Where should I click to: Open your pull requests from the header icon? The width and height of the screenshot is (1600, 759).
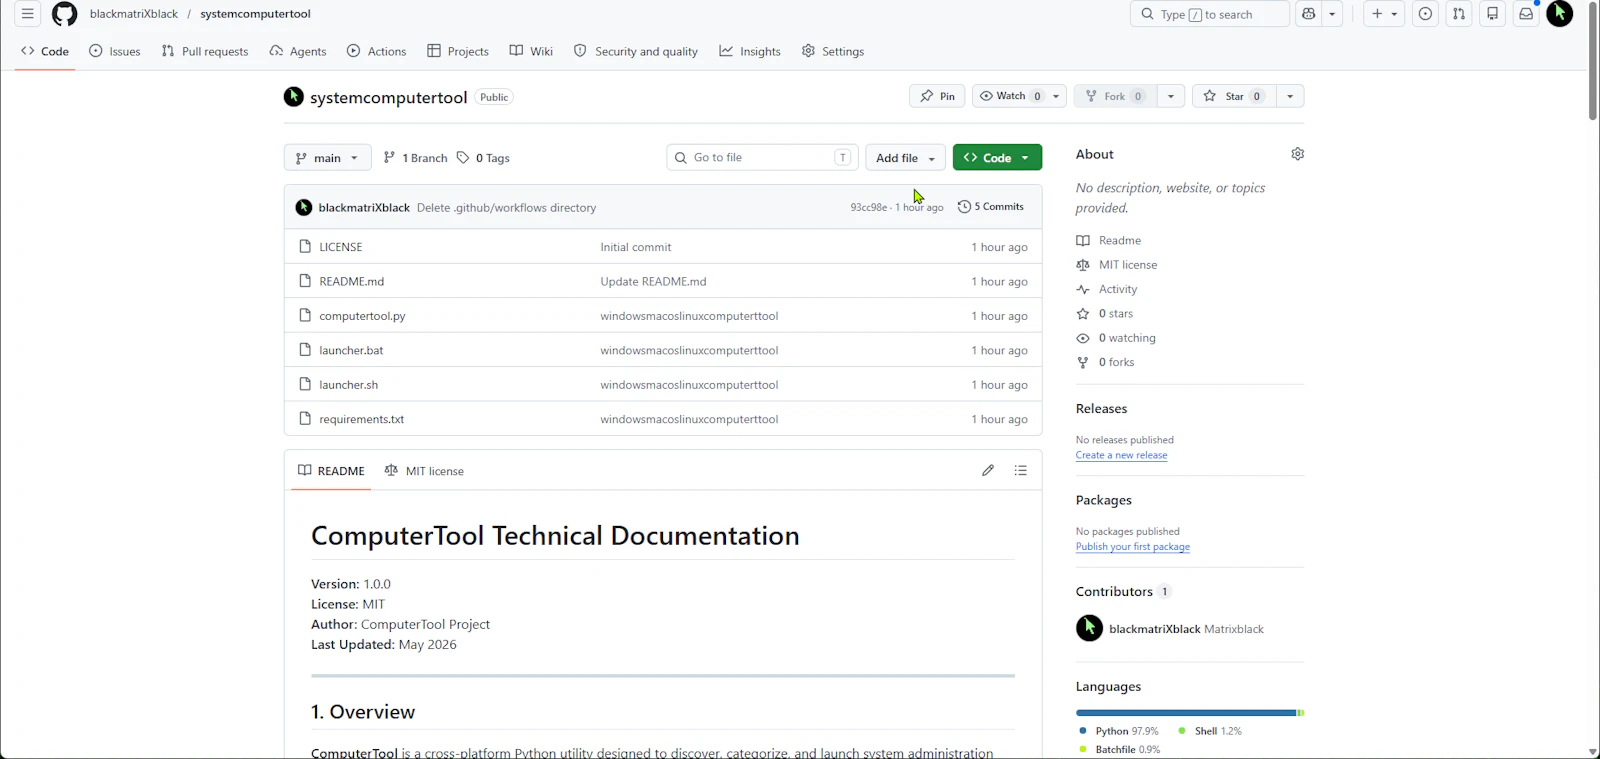click(1459, 14)
